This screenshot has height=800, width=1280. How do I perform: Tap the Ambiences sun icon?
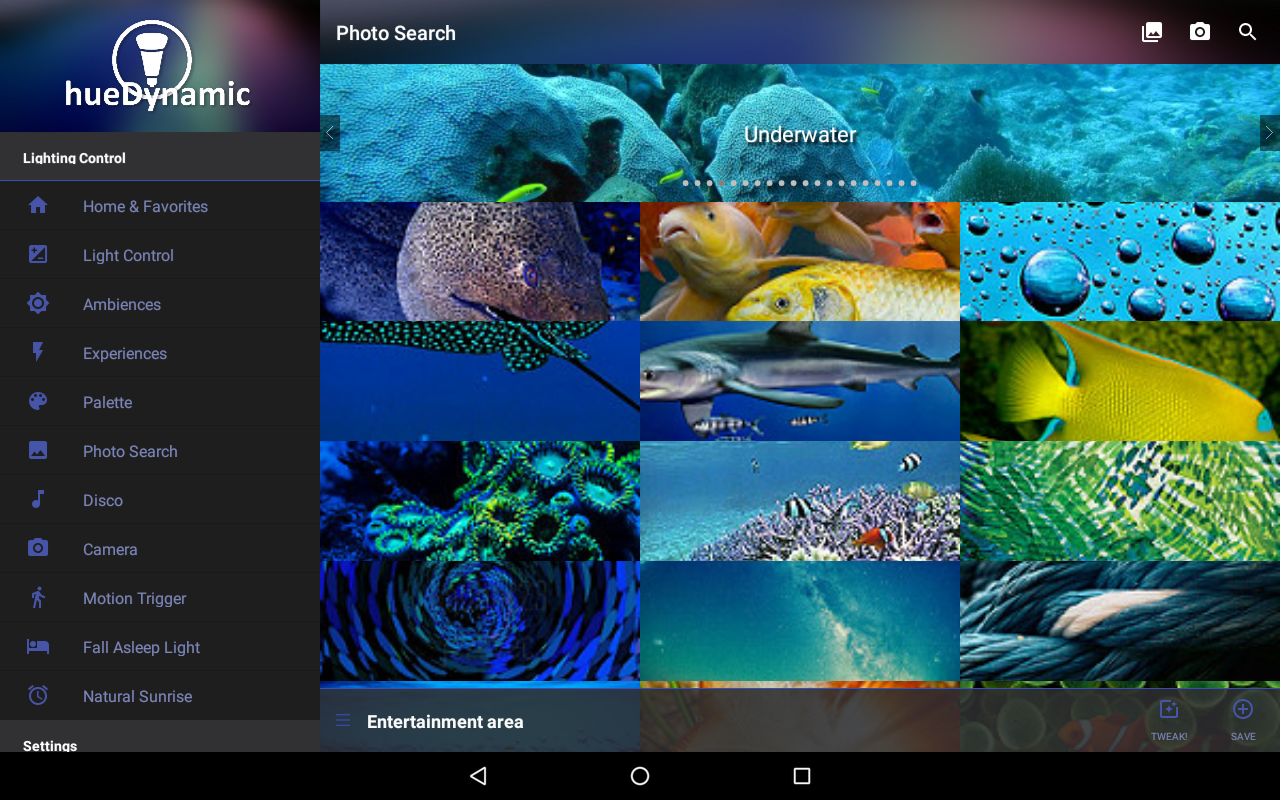(x=38, y=303)
